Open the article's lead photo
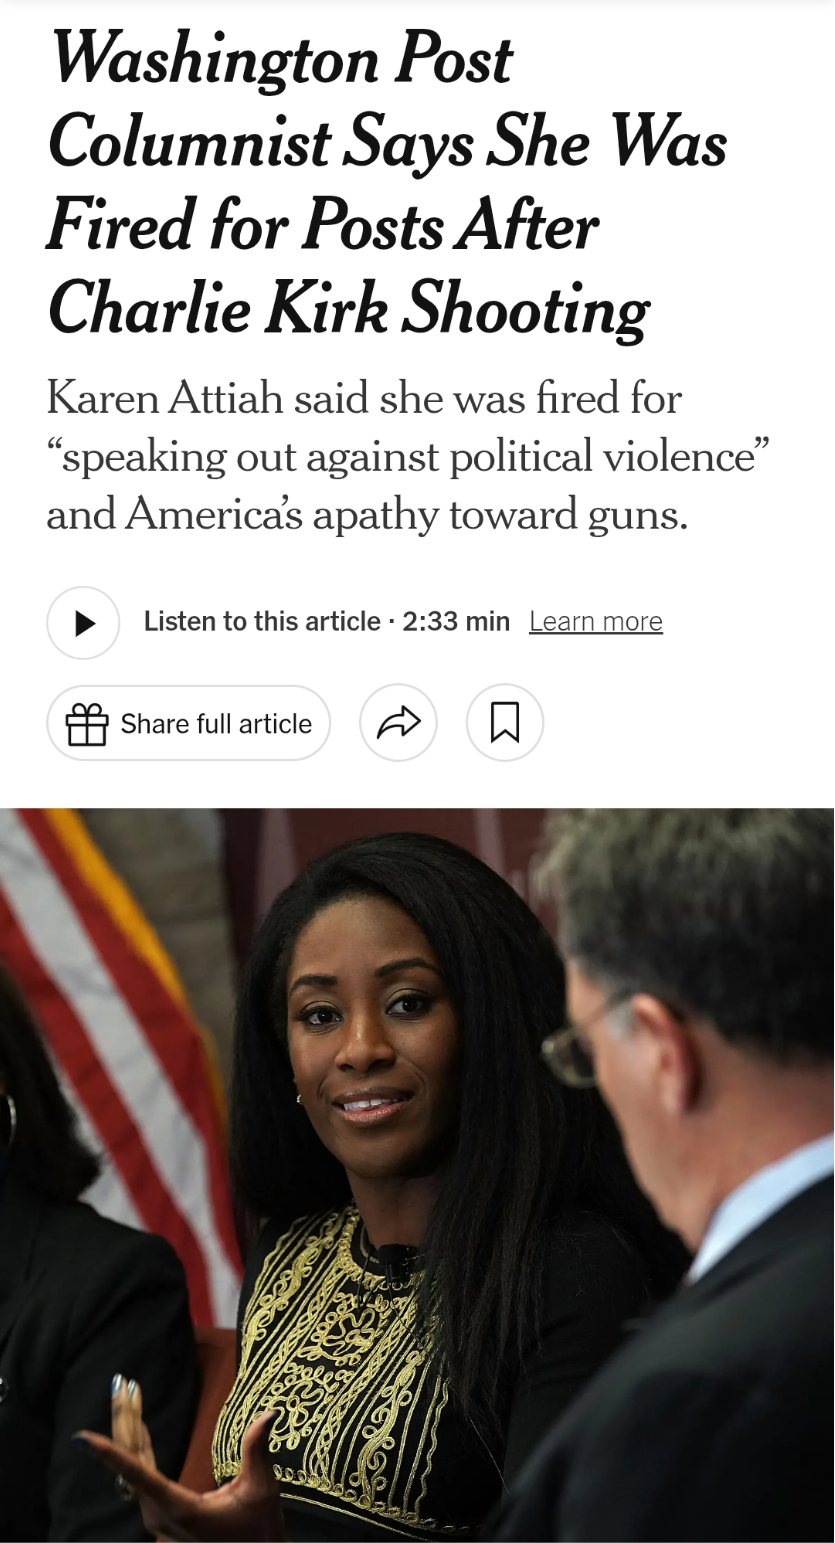This screenshot has height=1543, width=835. click(x=417, y=1175)
